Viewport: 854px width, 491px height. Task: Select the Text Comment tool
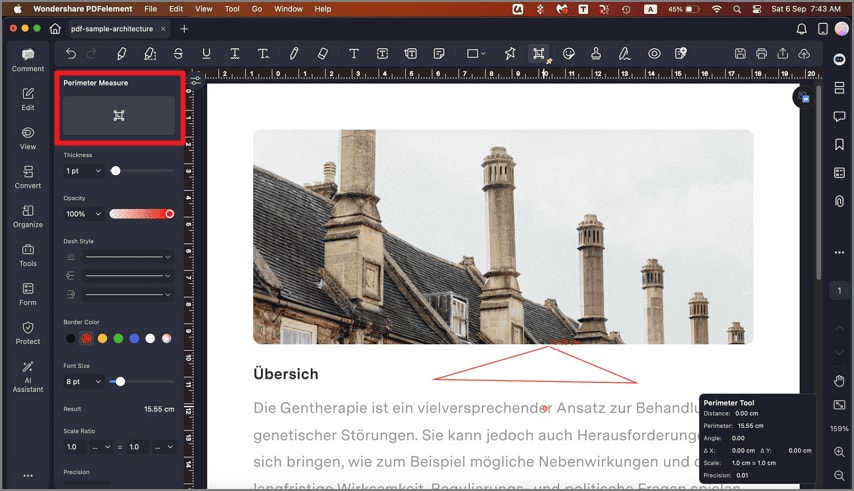click(353, 53)
